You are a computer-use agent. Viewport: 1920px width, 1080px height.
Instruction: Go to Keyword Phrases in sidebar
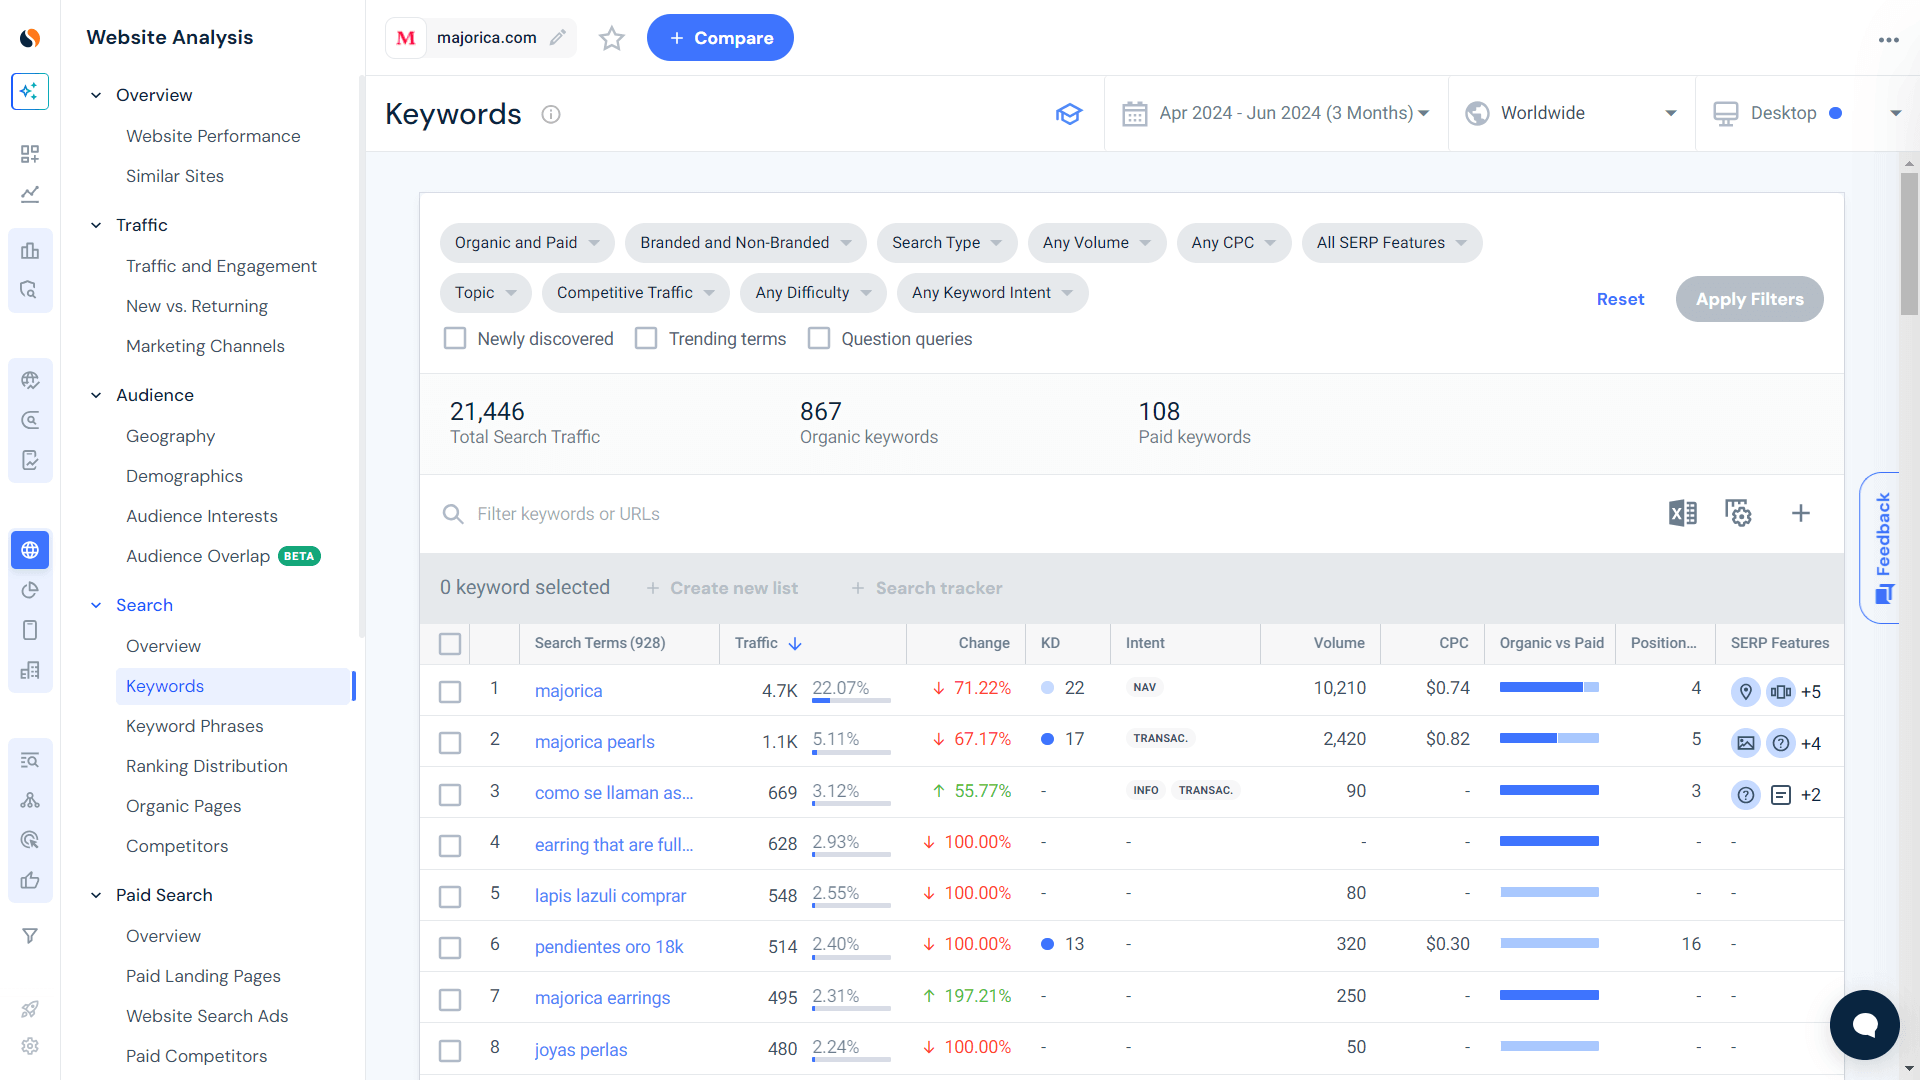(195, 726)
